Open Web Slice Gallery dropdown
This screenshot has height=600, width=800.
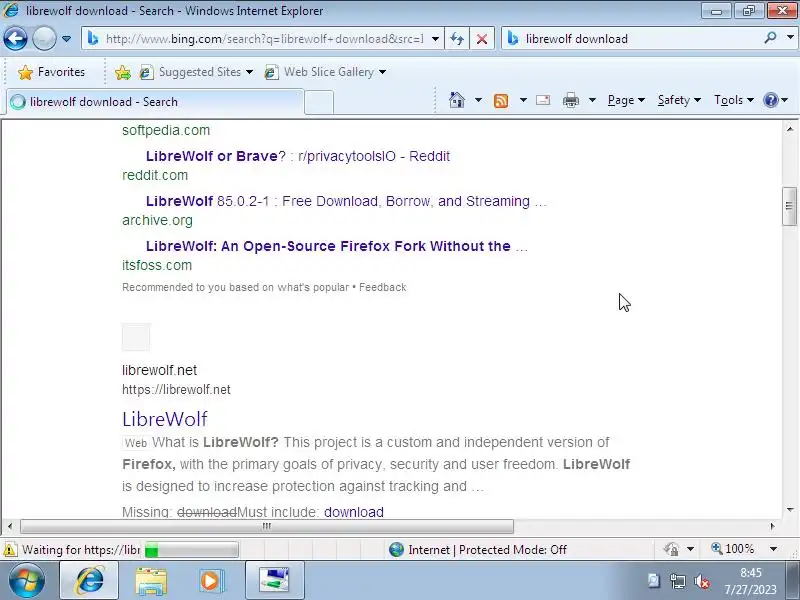pyautogui.click(x=325, y=72)
